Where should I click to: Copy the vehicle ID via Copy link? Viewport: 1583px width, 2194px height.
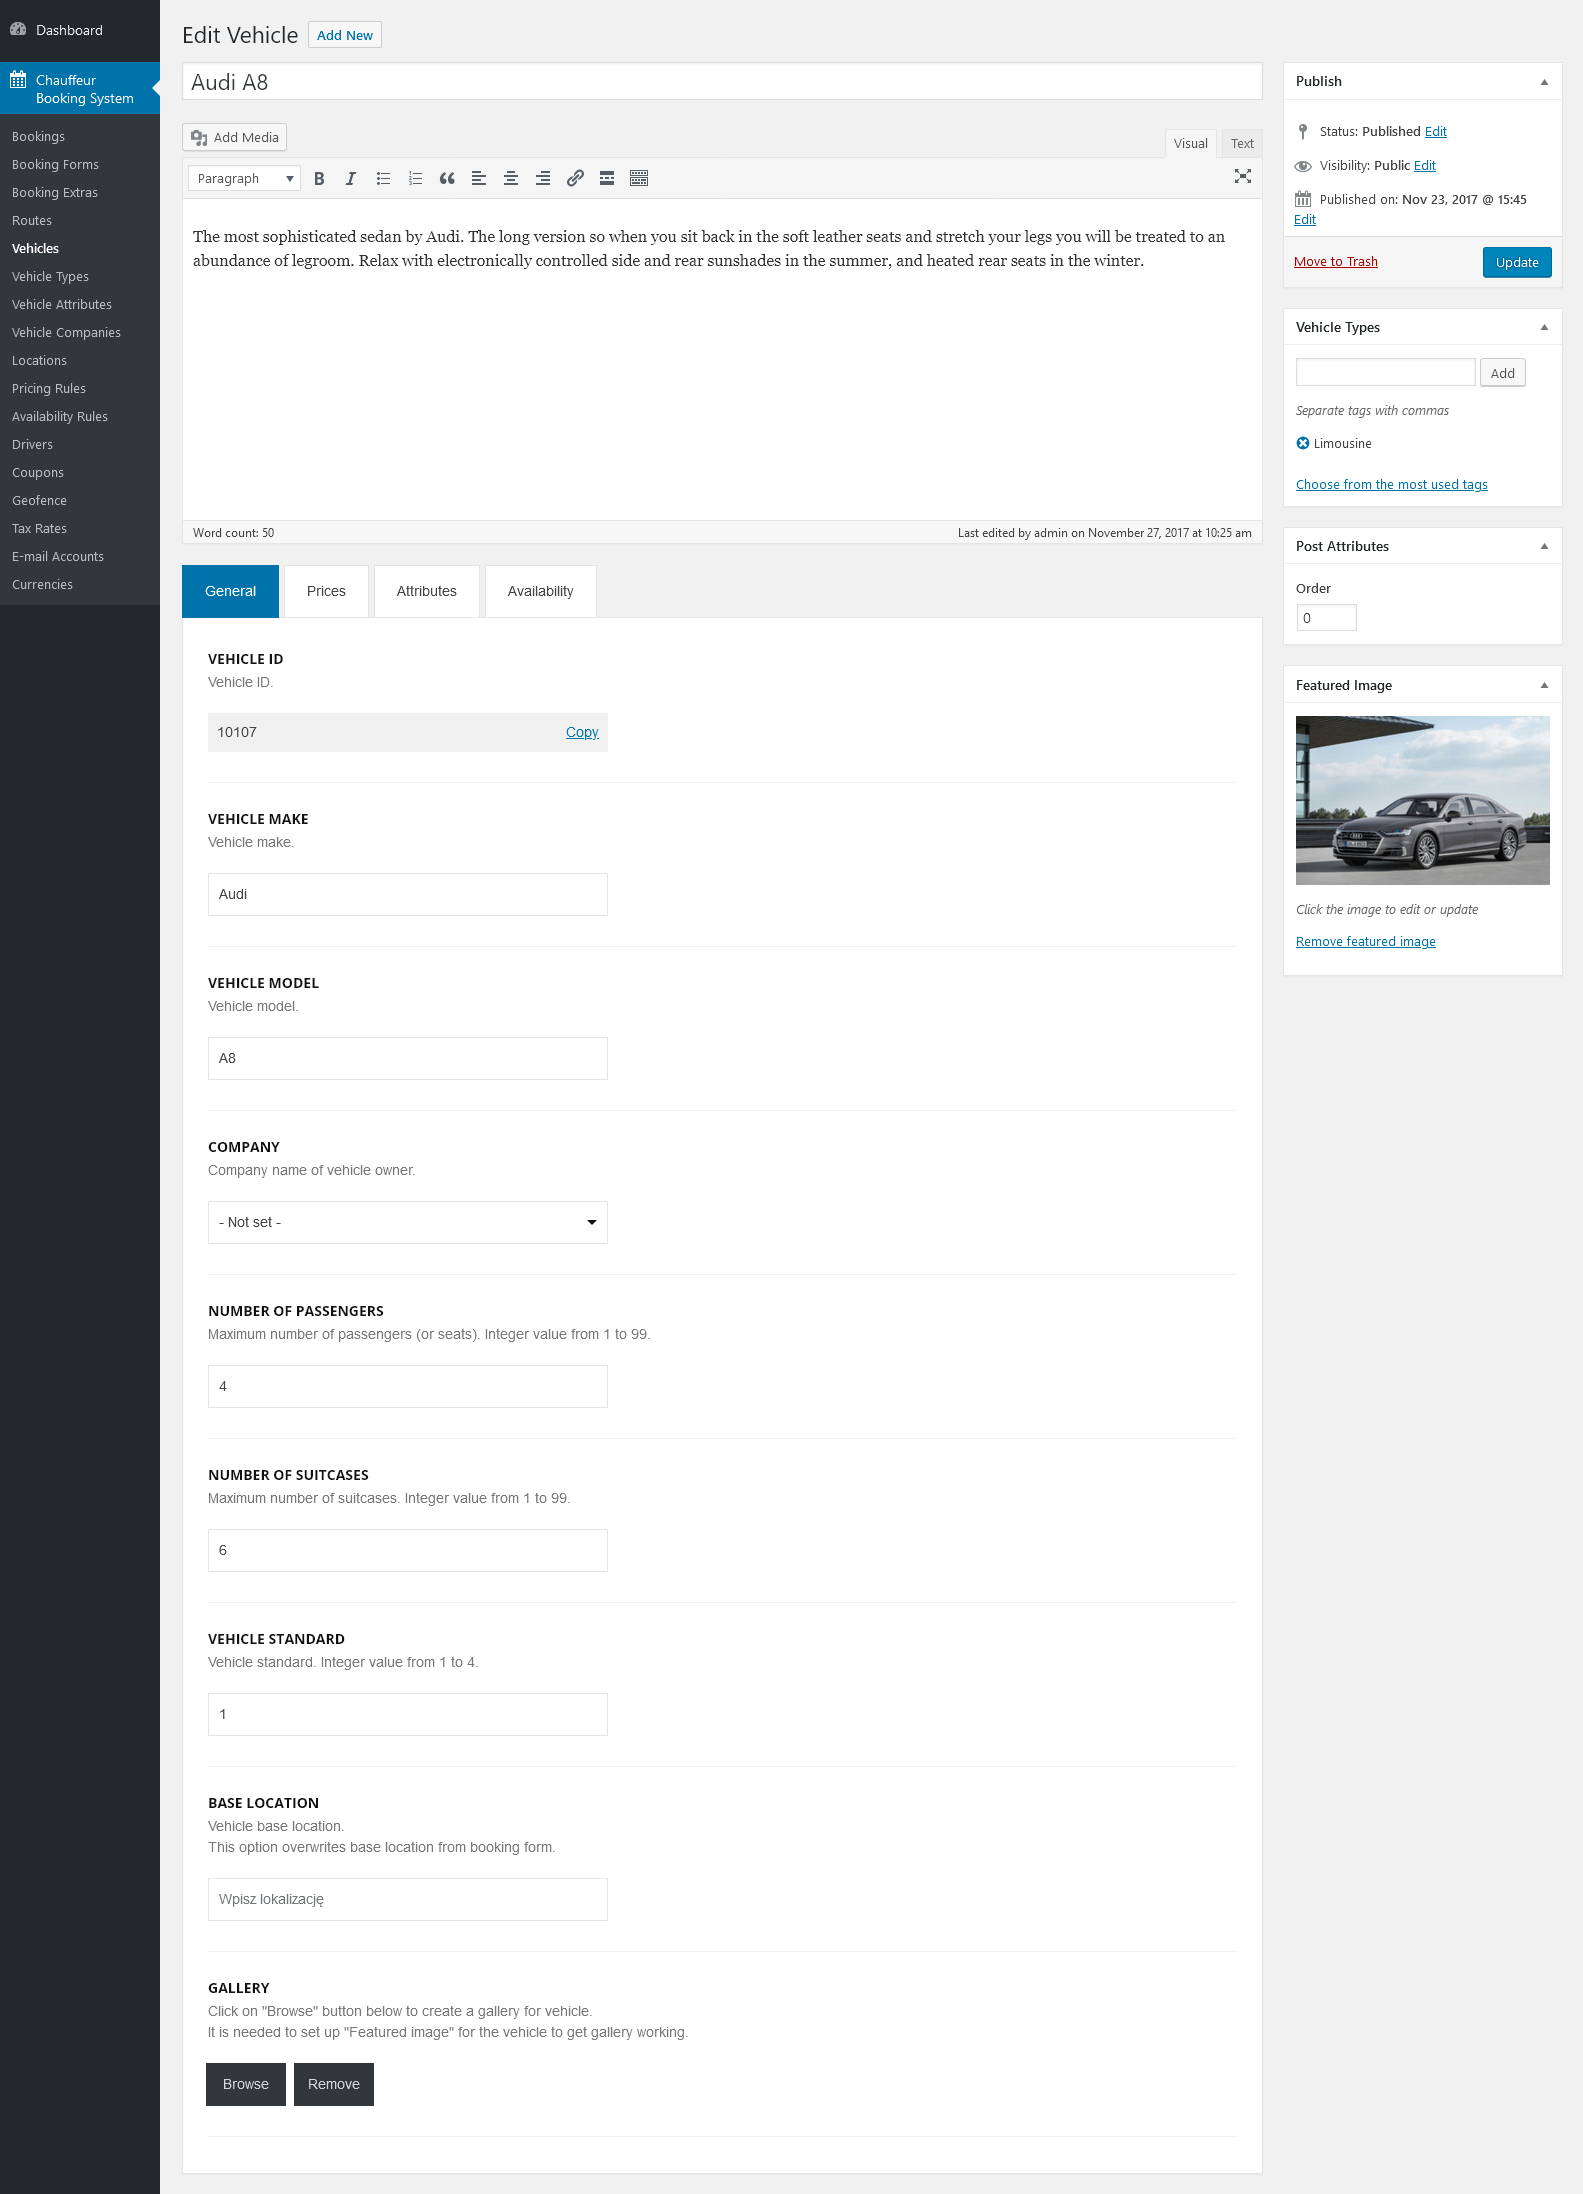[x=581, y=733]
